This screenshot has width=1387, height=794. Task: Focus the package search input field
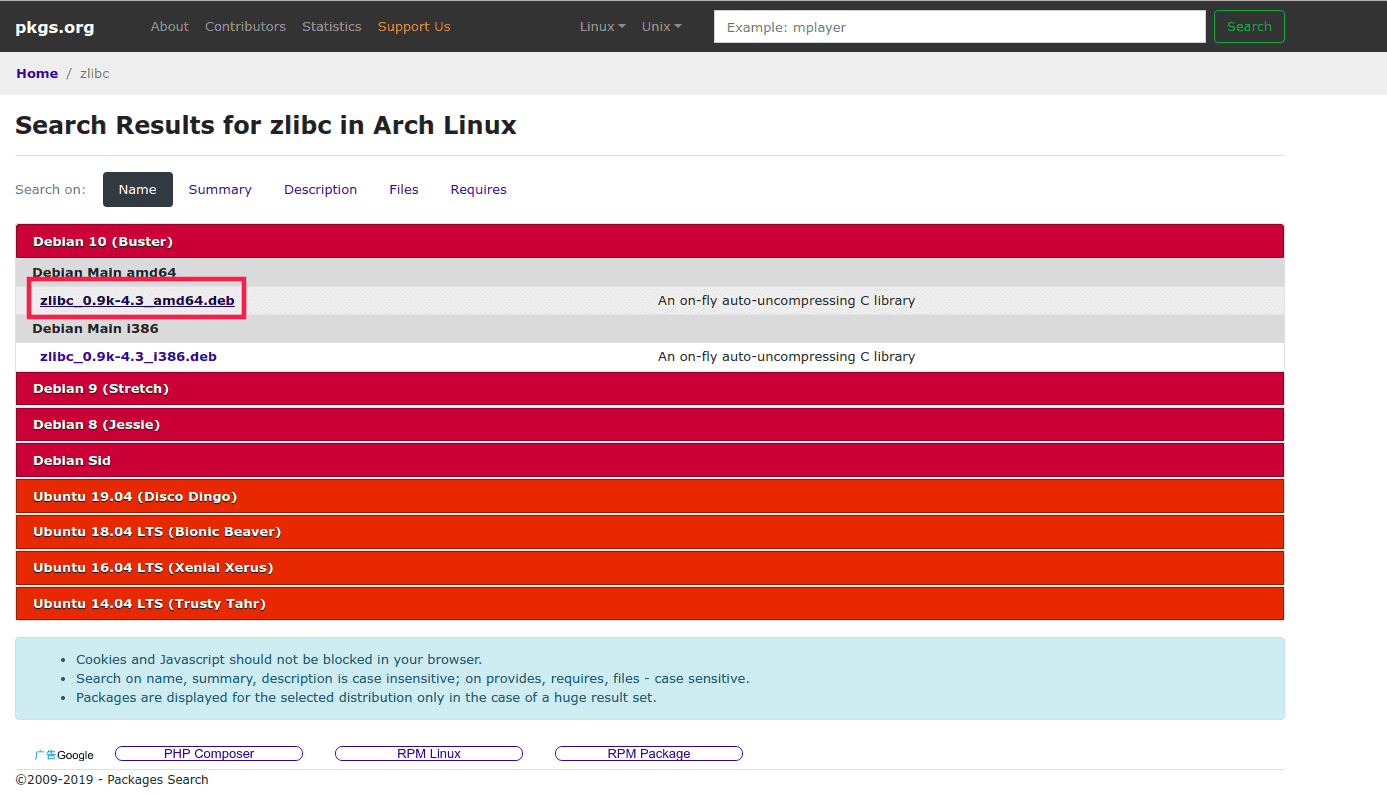[959, 27]
